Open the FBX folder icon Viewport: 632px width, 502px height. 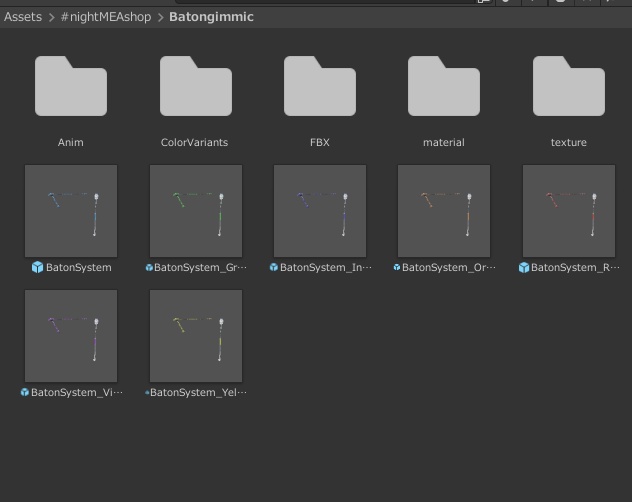point(320,86)
